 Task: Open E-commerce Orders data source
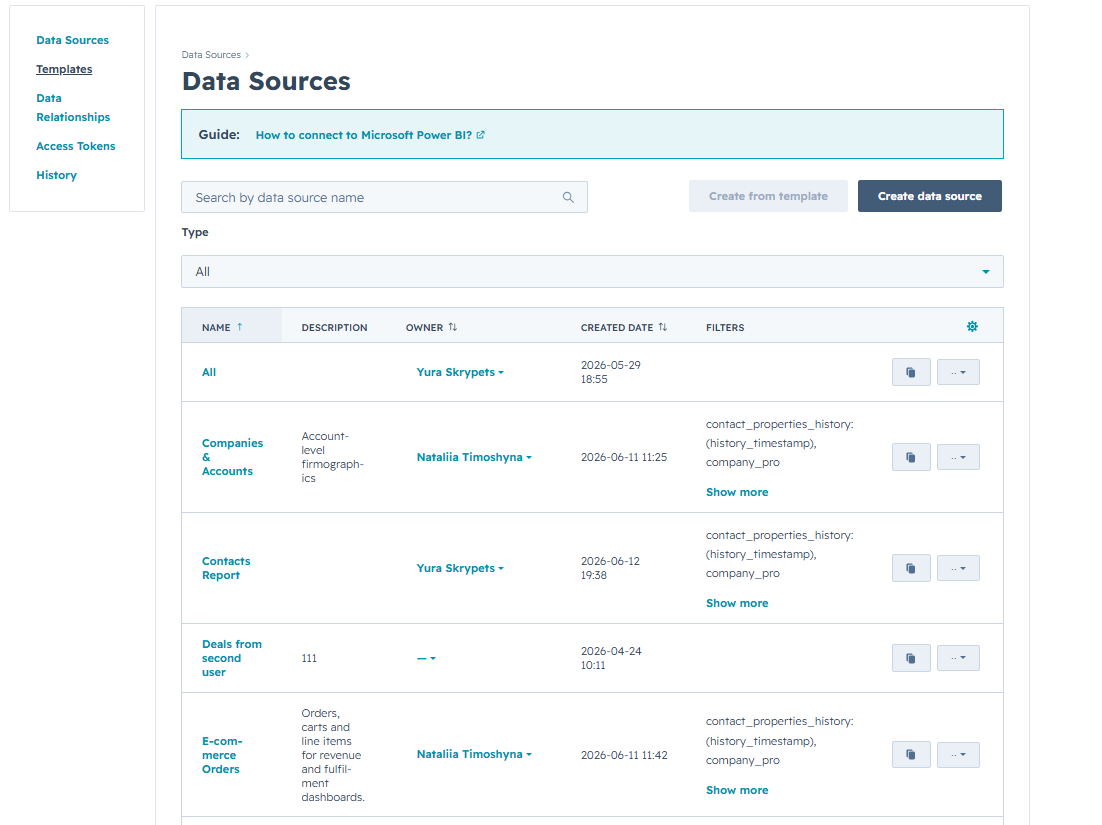coord(221,755)
